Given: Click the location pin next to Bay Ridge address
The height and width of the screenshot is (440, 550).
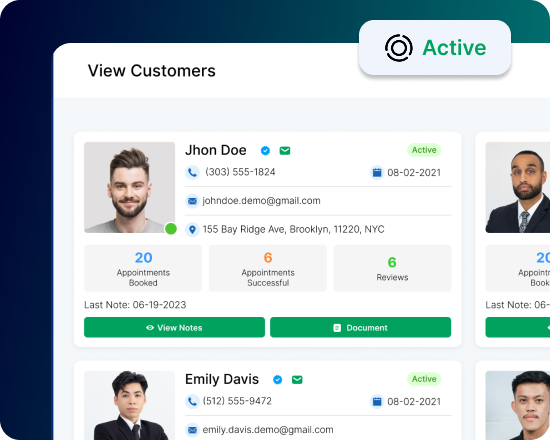Looking at the screenshot, I should click(x=192, y=230).
